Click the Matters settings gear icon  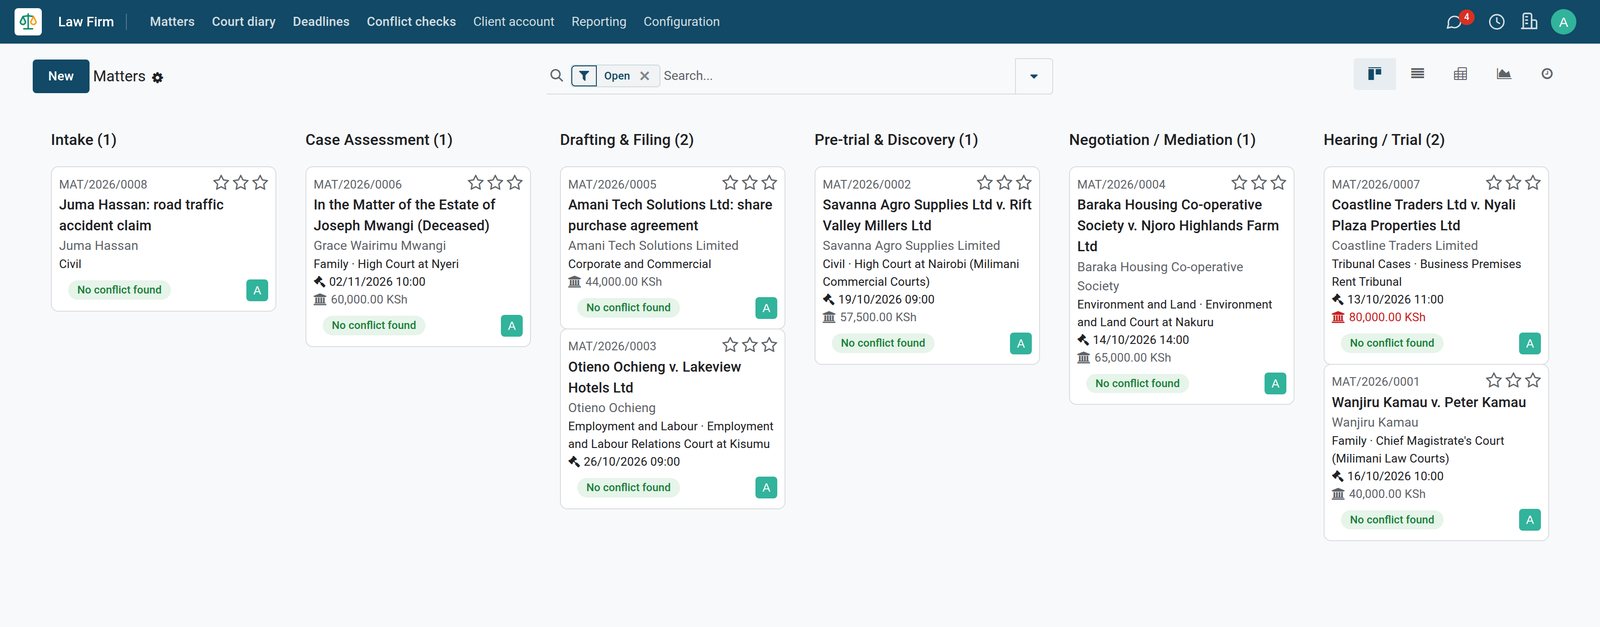(157, 77)
